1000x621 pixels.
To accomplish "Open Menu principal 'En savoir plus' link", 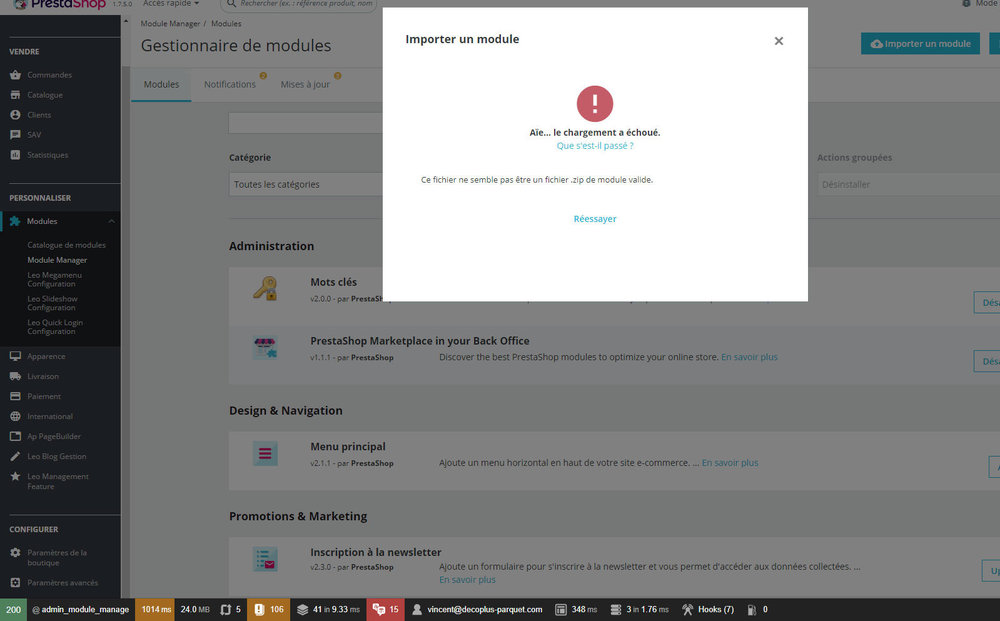I will coord(730,463).
